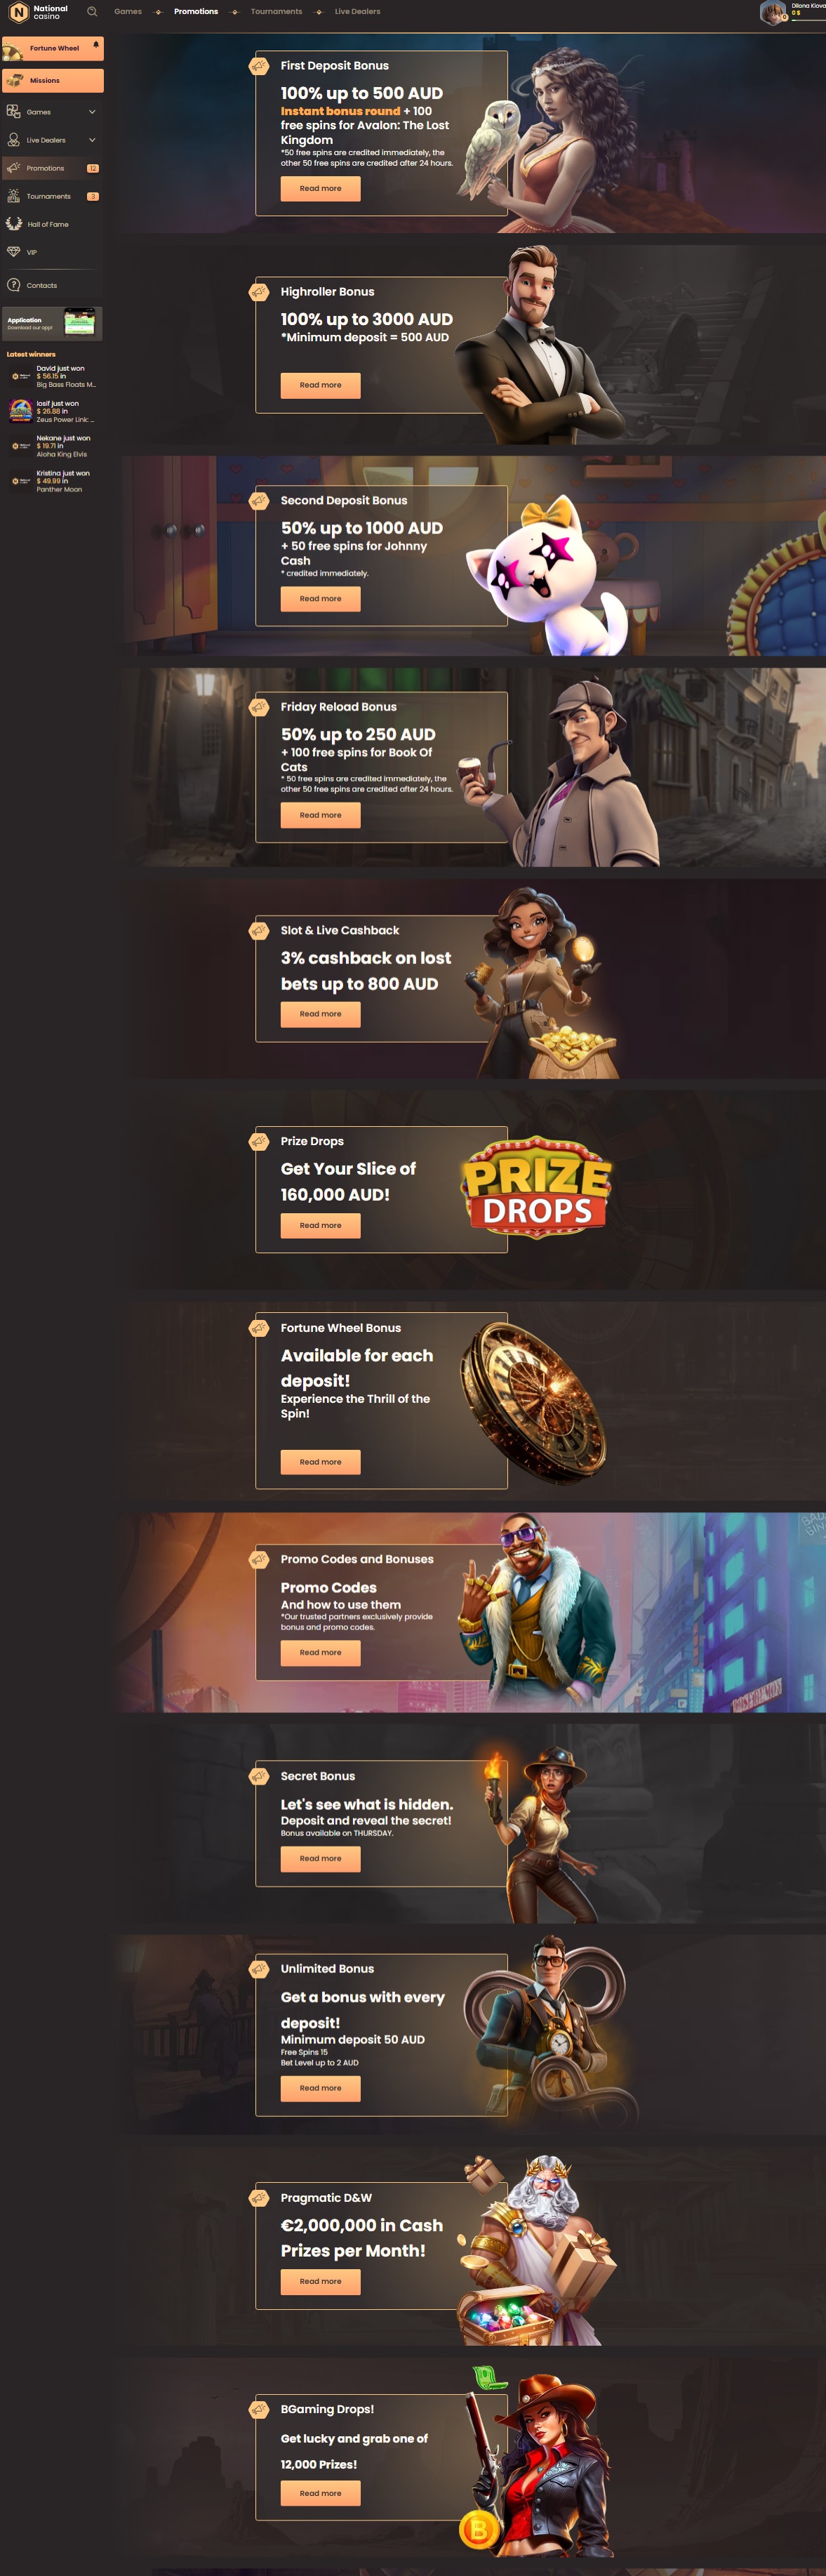The image size is (826, 2576).
Task: Click the Missions sidebar button
Action: click(53, 80)
